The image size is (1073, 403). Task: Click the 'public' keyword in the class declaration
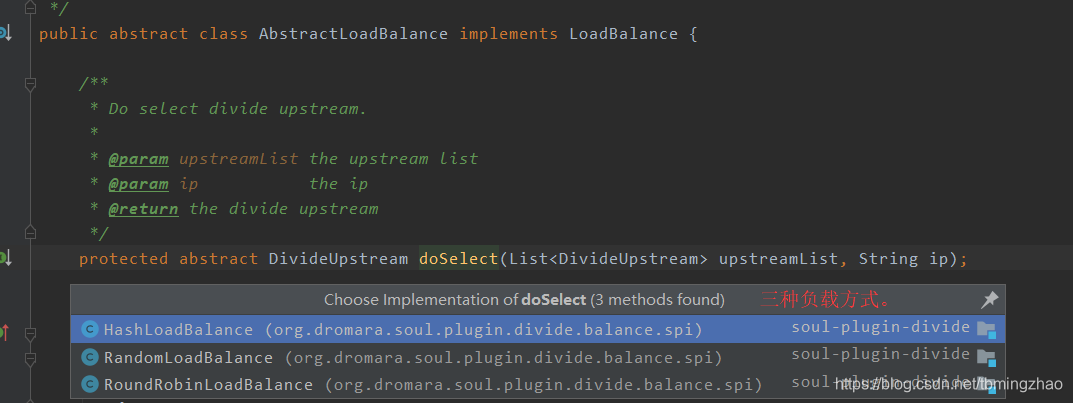[68, 34]
